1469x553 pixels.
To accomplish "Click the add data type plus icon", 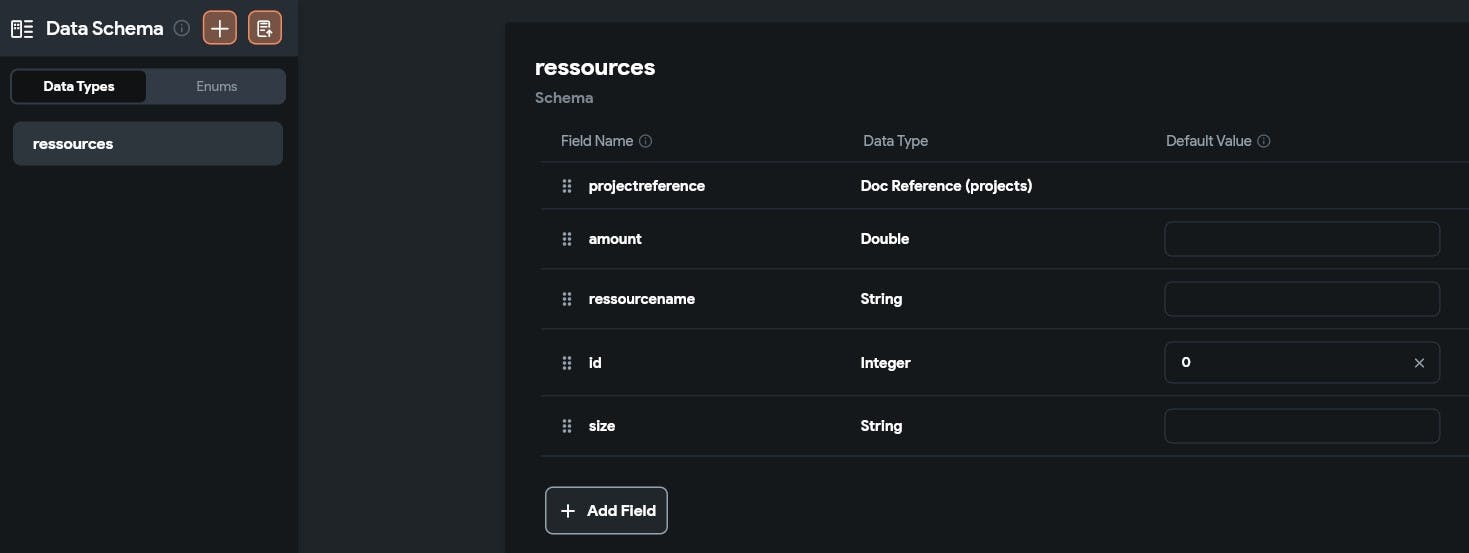I will coord(220,28).
